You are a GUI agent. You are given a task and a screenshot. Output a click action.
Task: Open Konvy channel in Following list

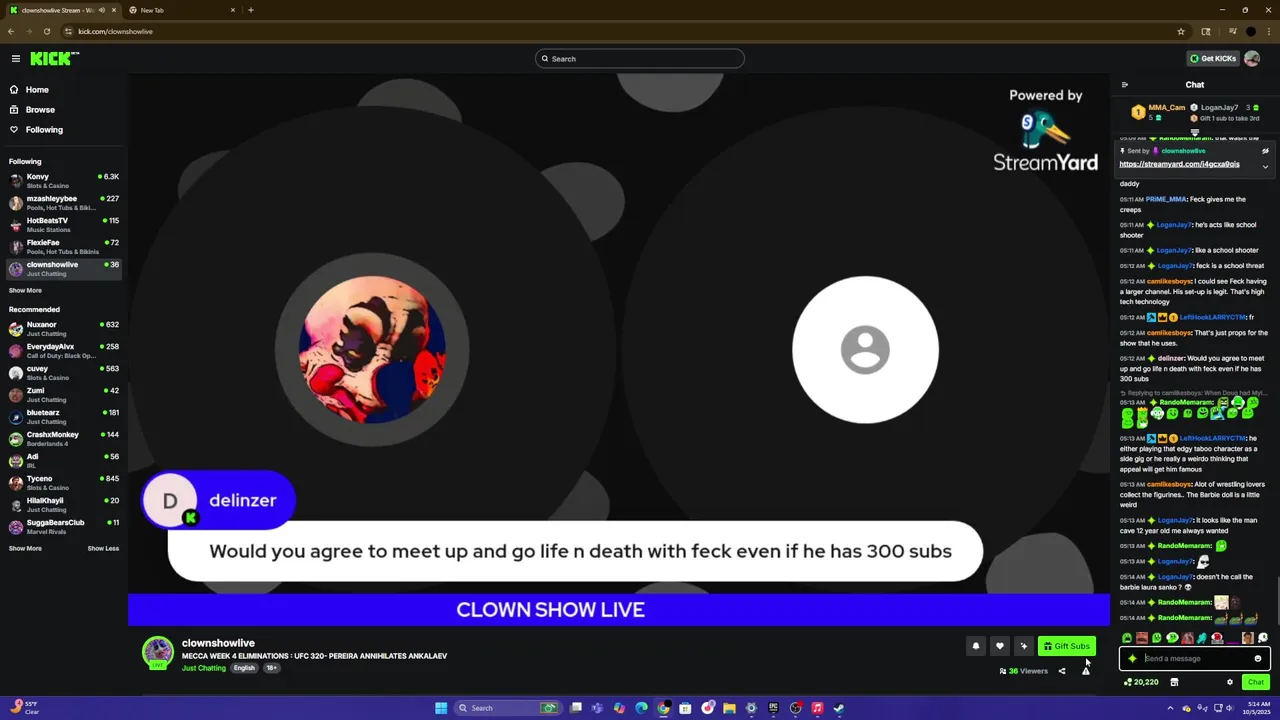click(64, 181)
